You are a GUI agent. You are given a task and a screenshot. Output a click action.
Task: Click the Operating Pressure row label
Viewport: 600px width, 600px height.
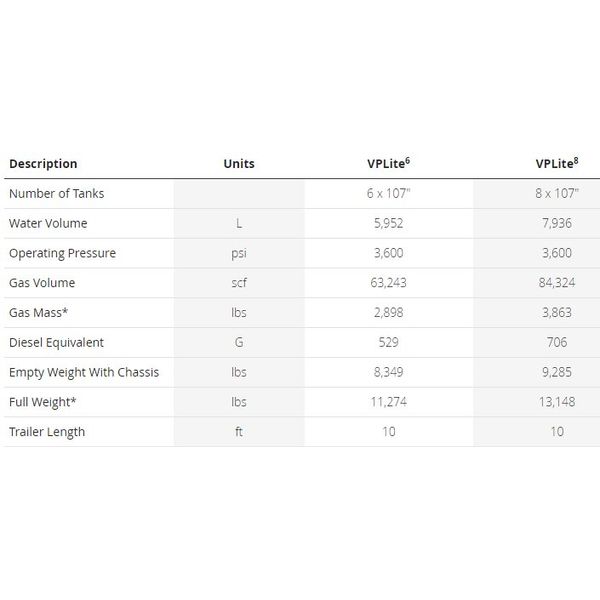point(62,253)
